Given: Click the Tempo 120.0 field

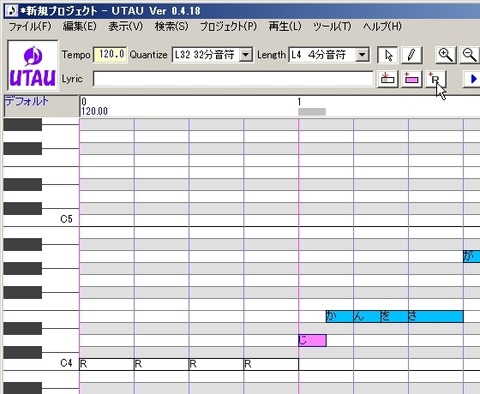Looking at the screenshot, I should [x=110, y=55].
